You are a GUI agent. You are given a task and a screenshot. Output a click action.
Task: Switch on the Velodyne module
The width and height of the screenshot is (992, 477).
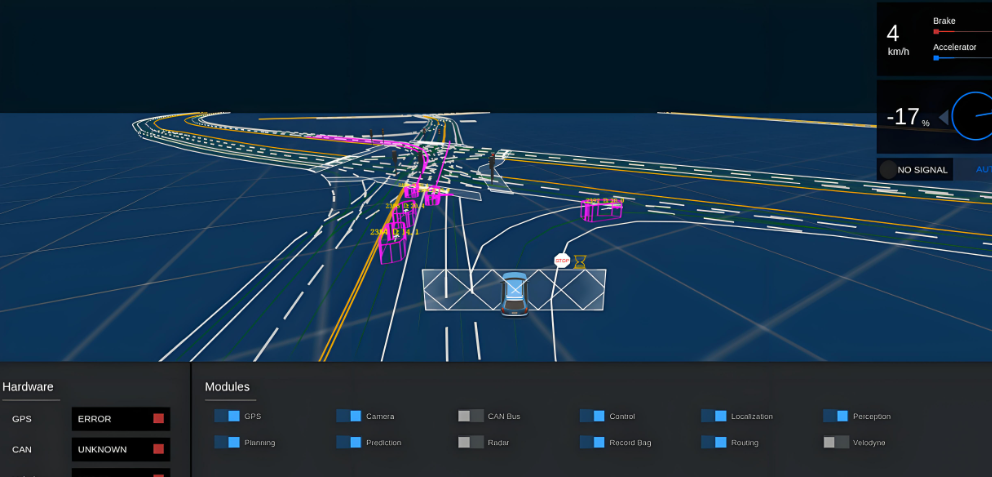[x=836, y=442]
